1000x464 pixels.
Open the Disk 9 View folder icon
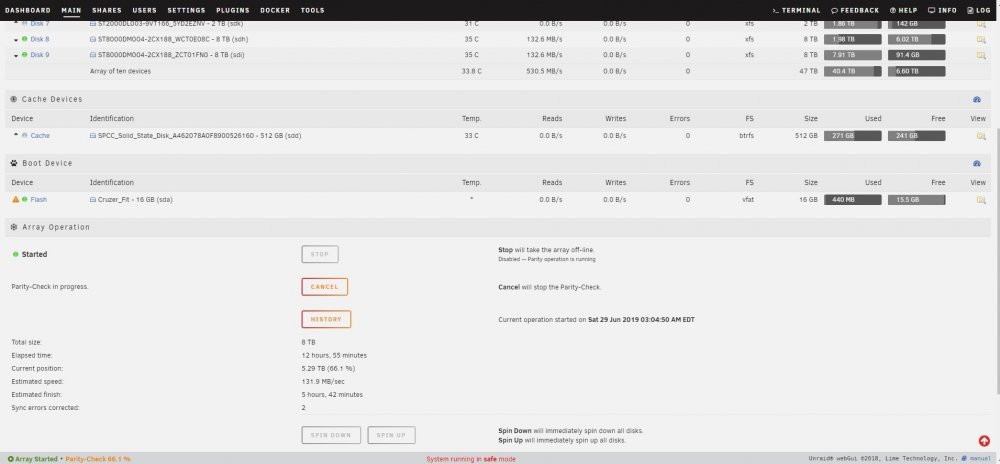tap(981, 55)
